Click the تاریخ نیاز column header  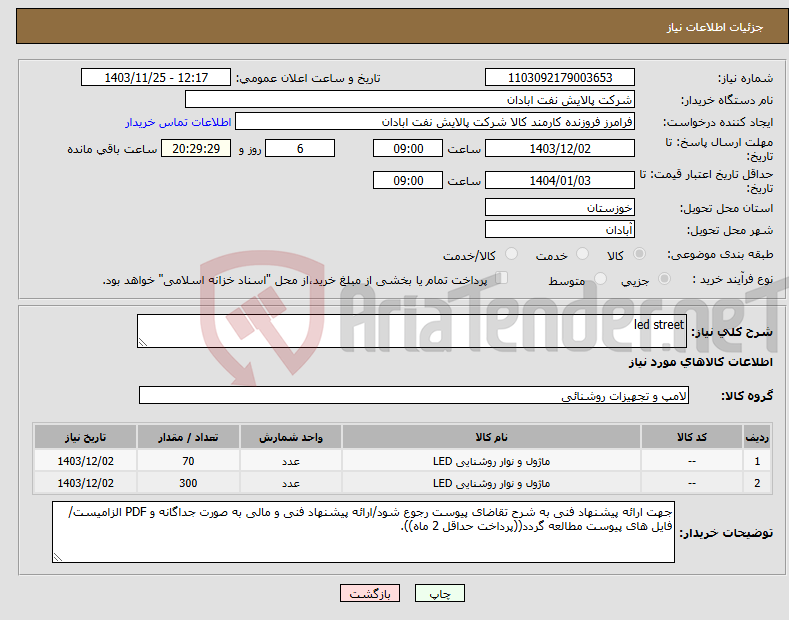pyautogui.click(x=86, y=437)
